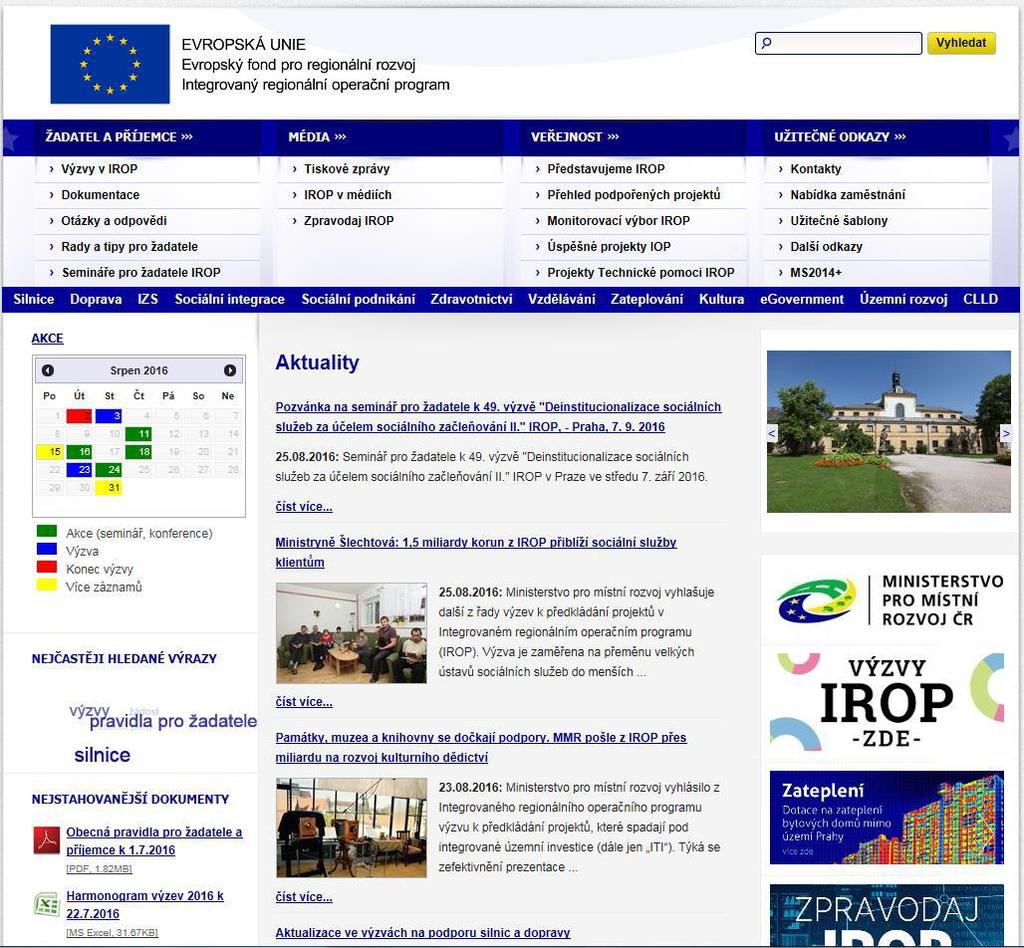Viewport: 1024px width, 948px height.
Task: Open the Památky, muzea a knihovny headline
Action: tap(481, 747)
